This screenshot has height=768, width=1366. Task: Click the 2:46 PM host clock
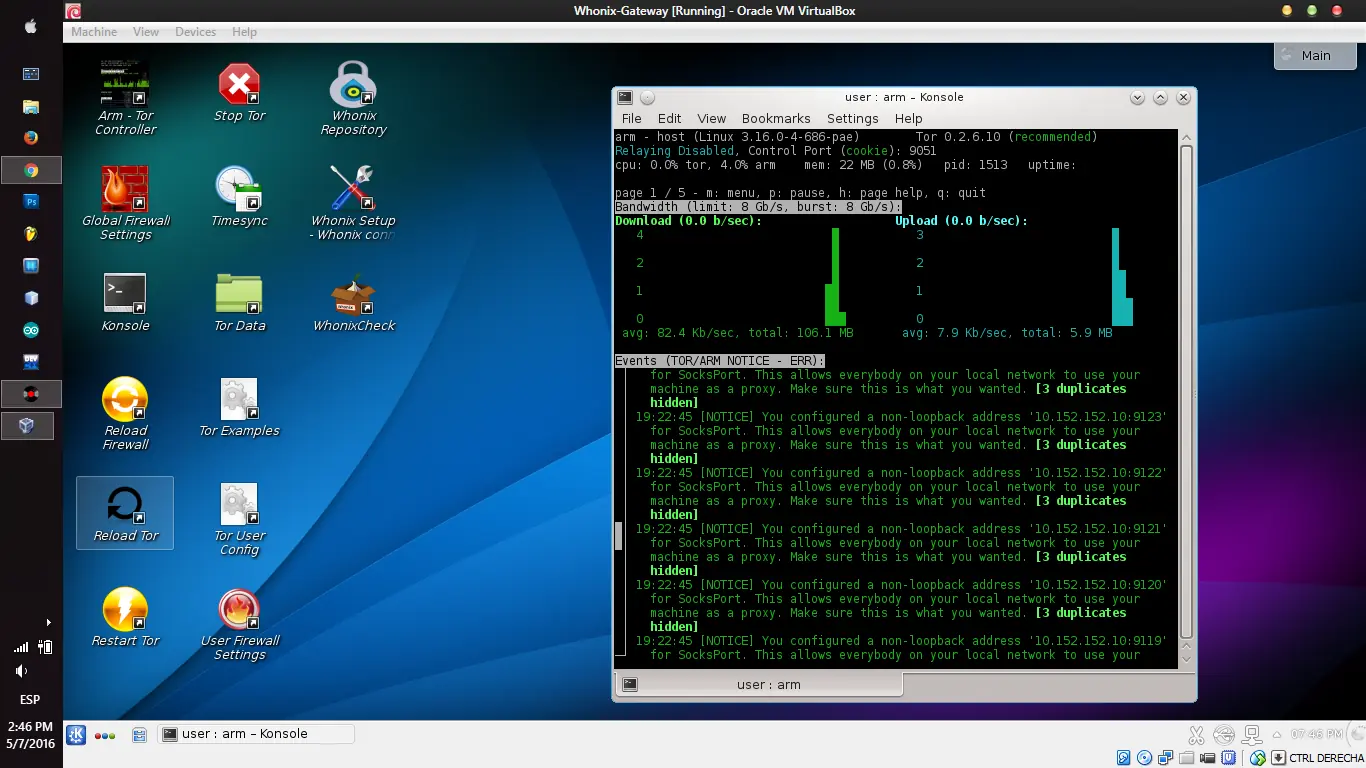click(30, 727)
